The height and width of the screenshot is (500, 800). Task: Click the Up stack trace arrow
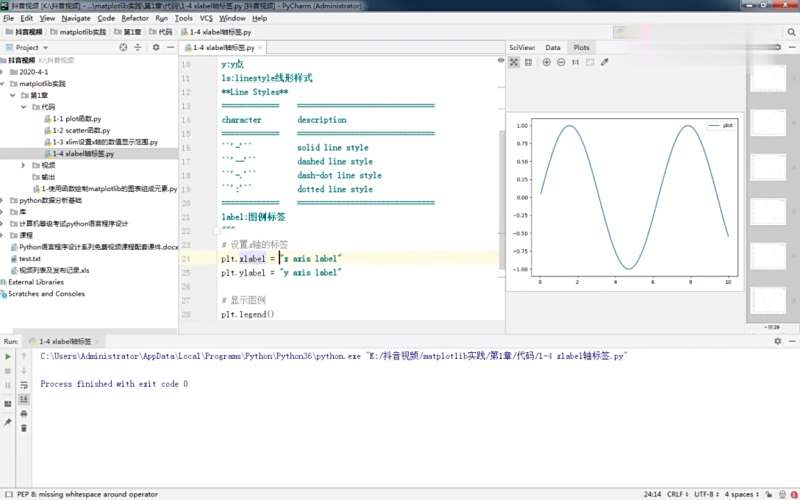[23, 357]
